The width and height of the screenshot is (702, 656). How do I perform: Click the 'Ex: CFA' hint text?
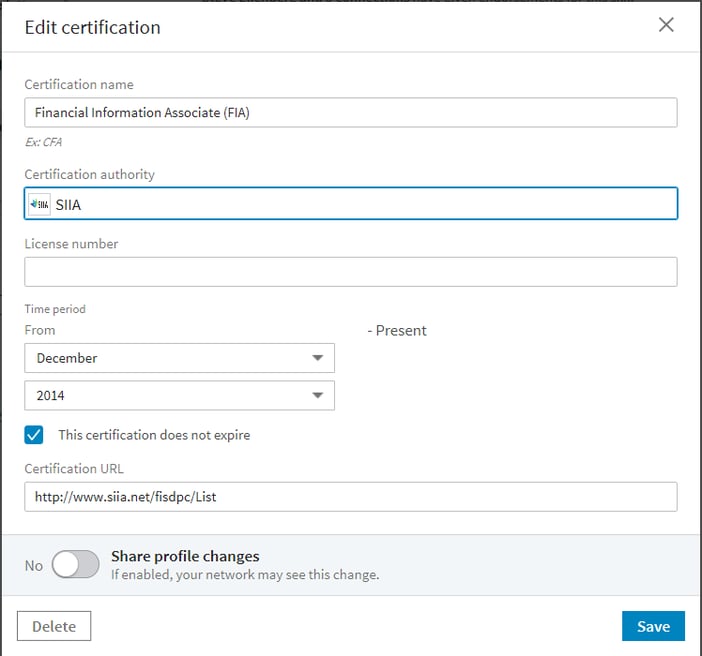pyautogui.click(x=43, y=142)
